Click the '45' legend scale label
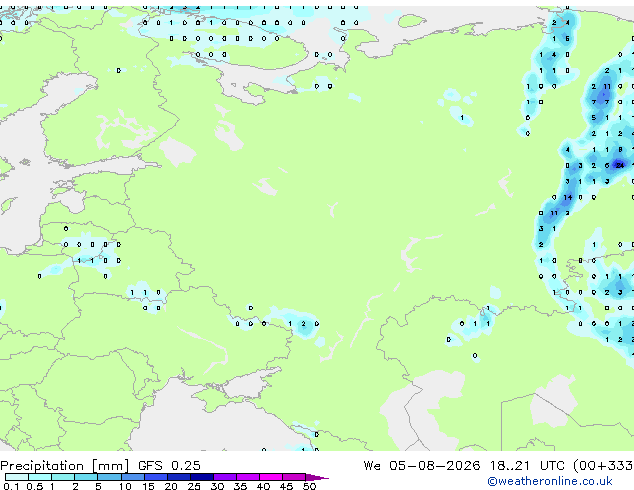Viewport: 634px width, 490px height. pos(286,486)
